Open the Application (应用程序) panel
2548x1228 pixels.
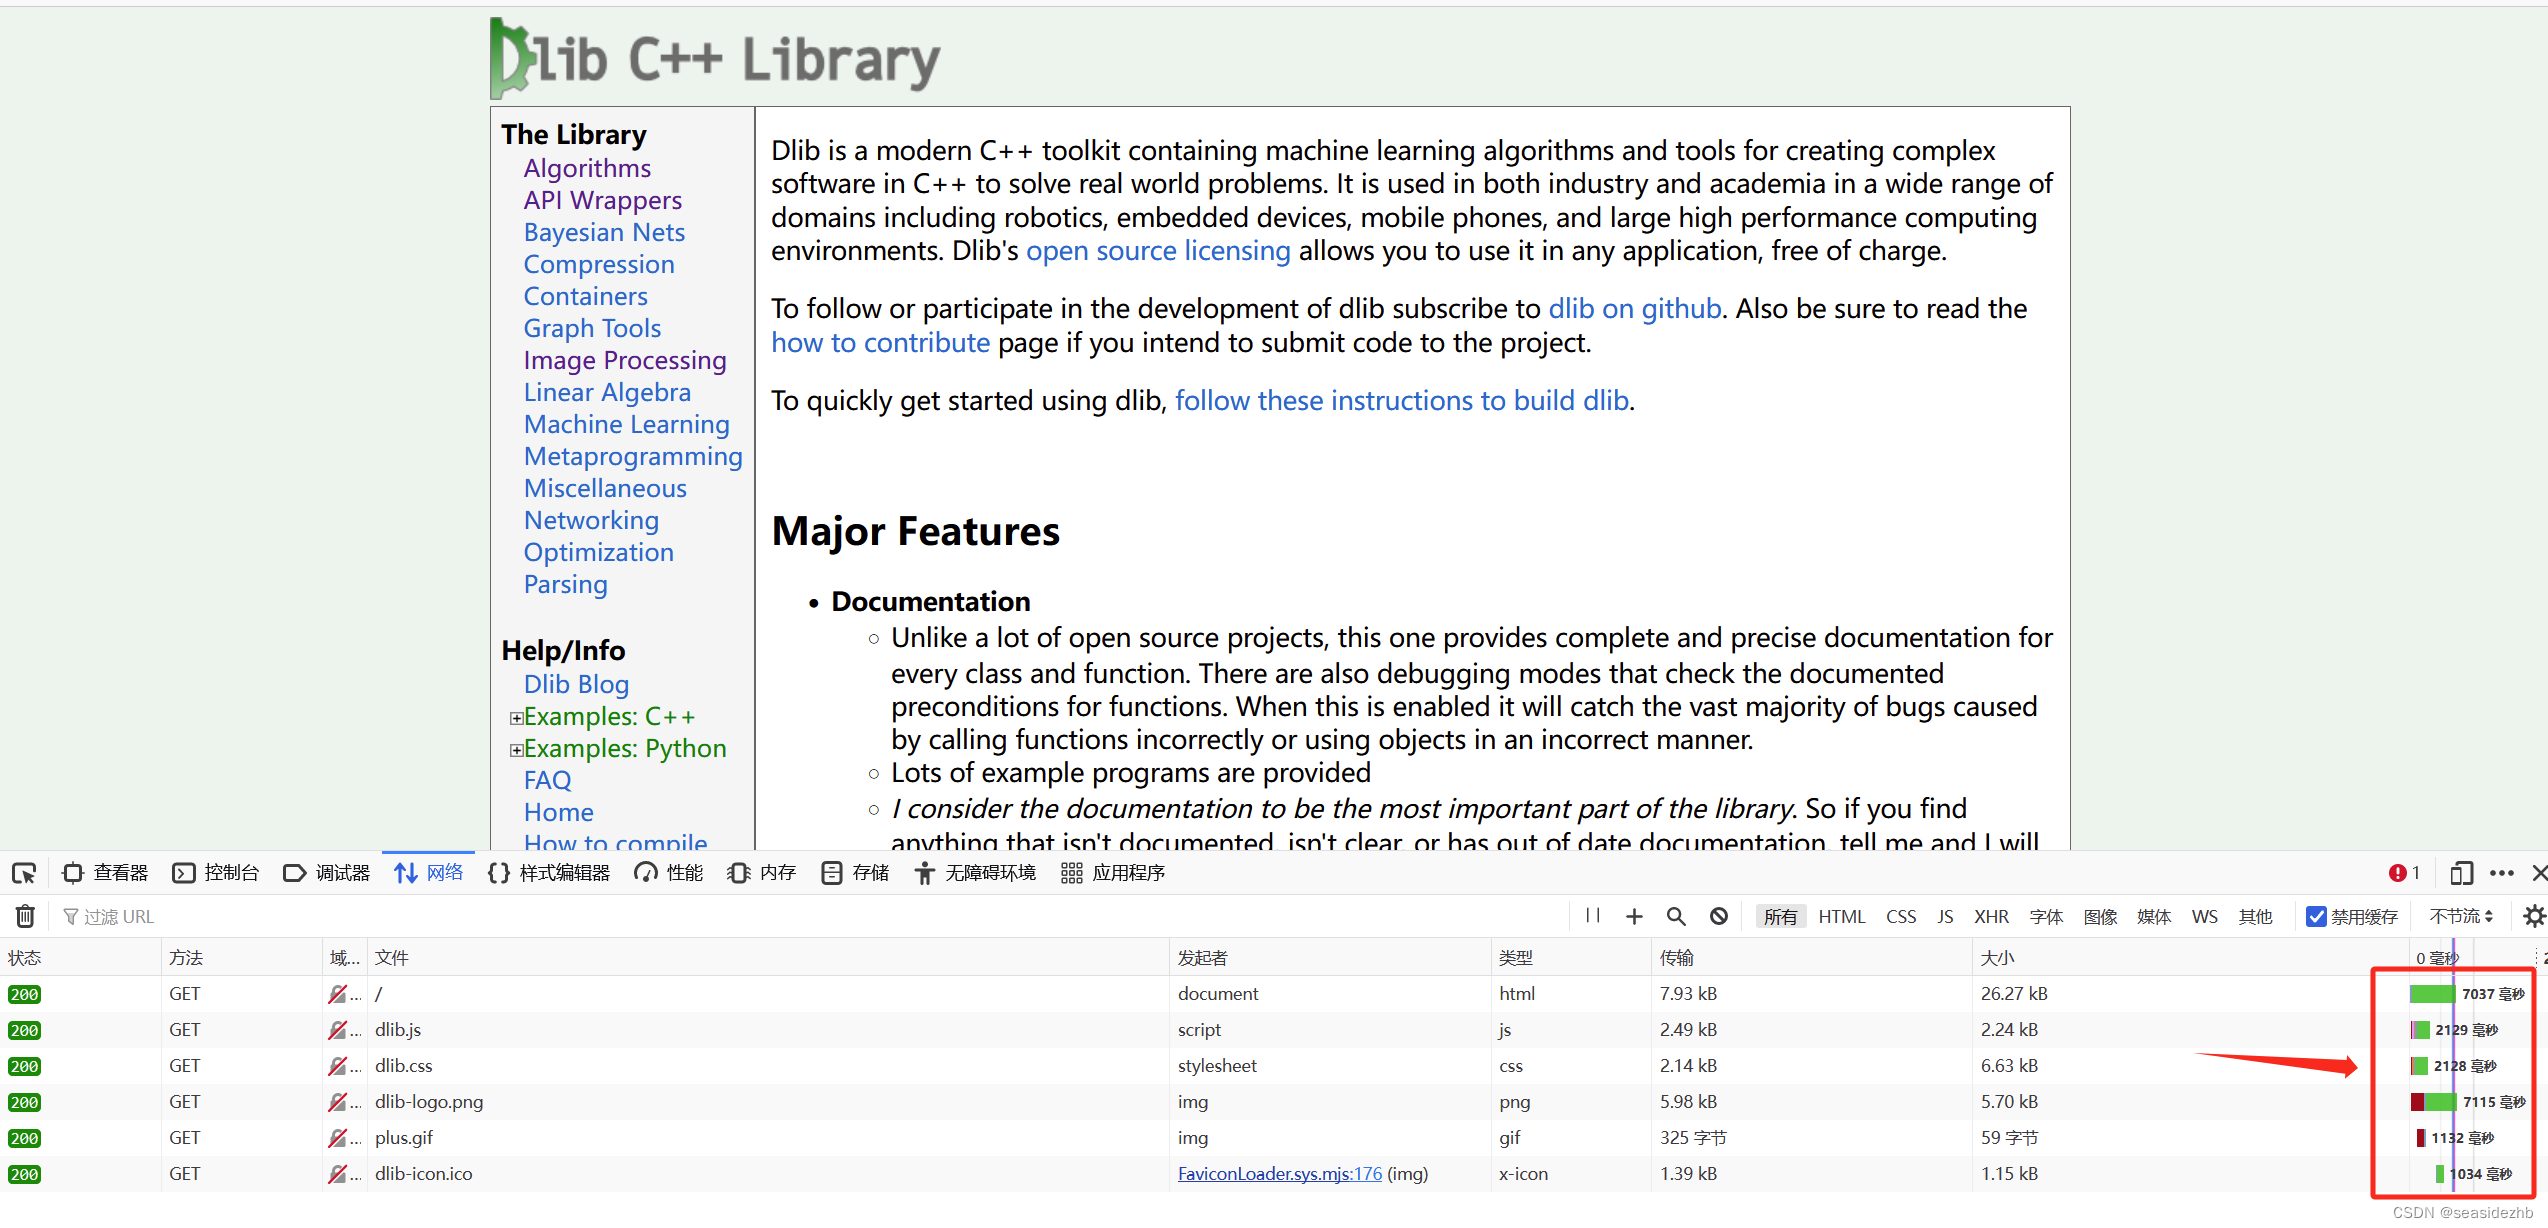point(1113,873)
